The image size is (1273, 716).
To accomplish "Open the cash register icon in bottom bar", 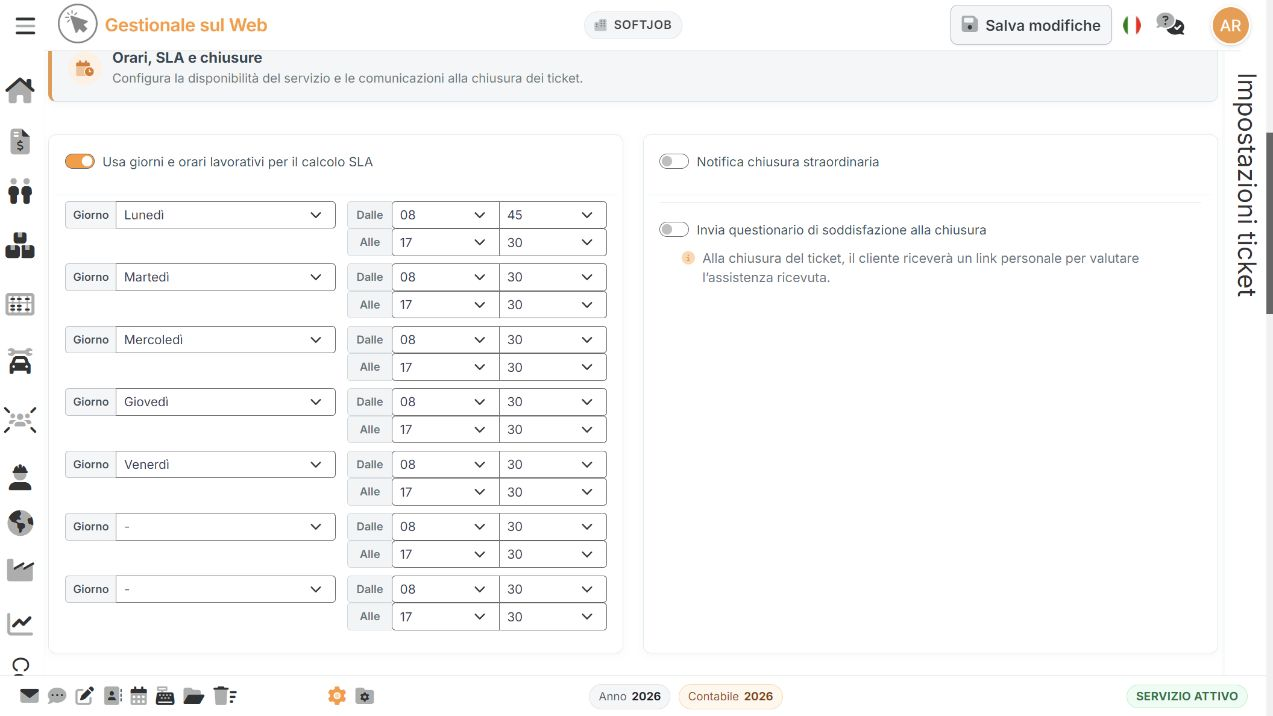I will (x=165, y=696).
